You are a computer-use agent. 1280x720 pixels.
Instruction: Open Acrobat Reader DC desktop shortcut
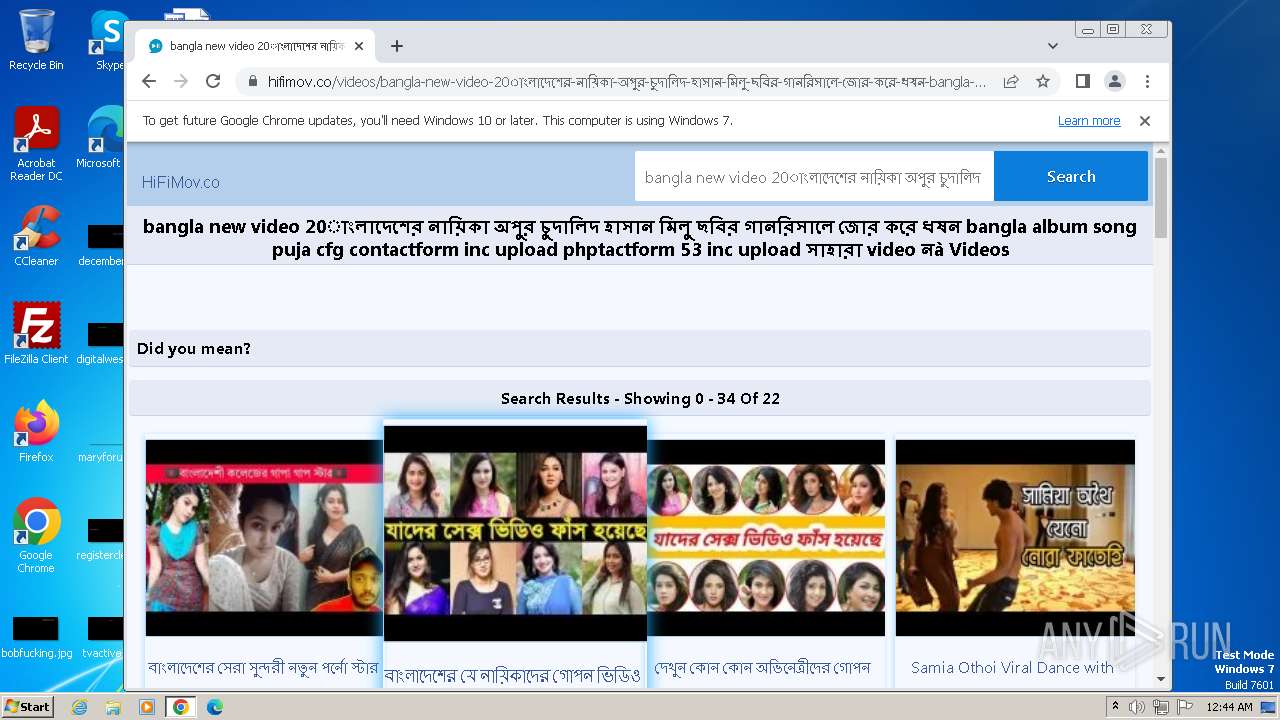click(x=36, y=145)
